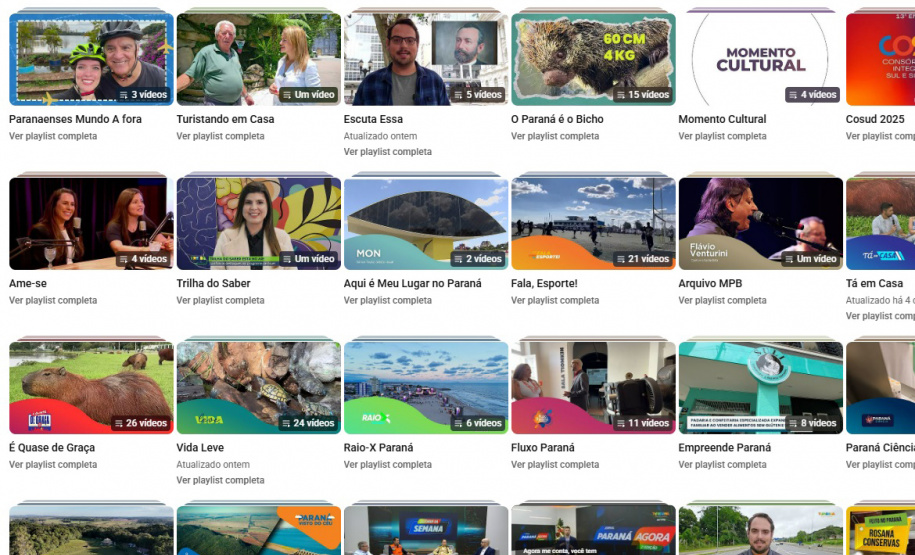
Task: Open the Vida Leve playlist thumbnail
Action: (x=259, y=388)
